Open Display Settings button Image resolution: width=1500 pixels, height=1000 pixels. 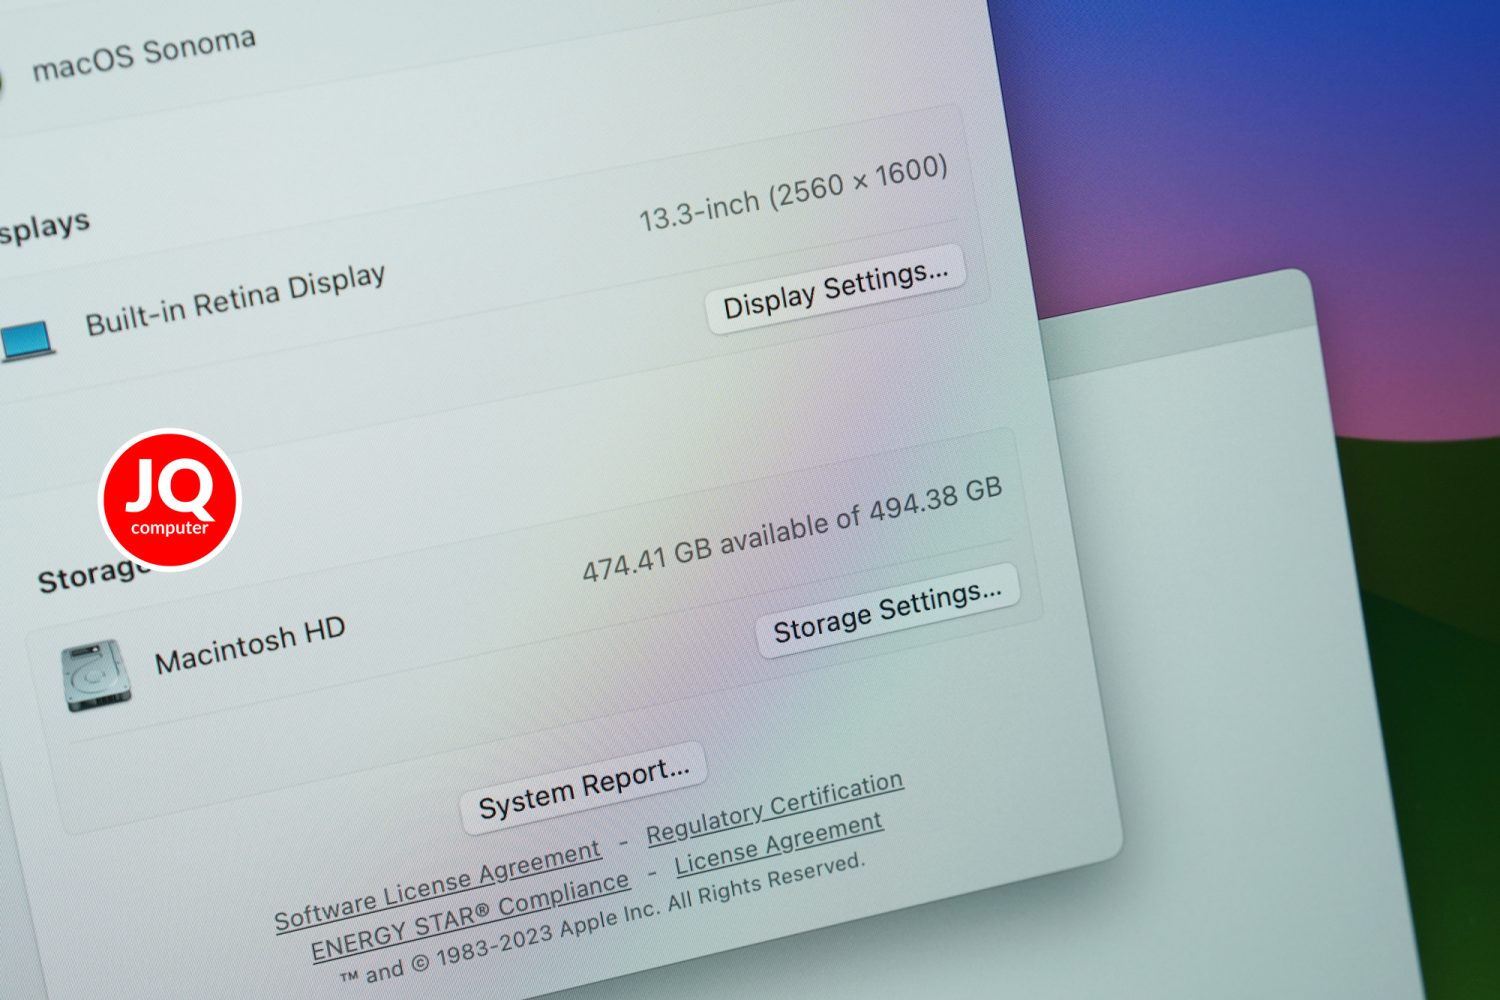point(836,290)
